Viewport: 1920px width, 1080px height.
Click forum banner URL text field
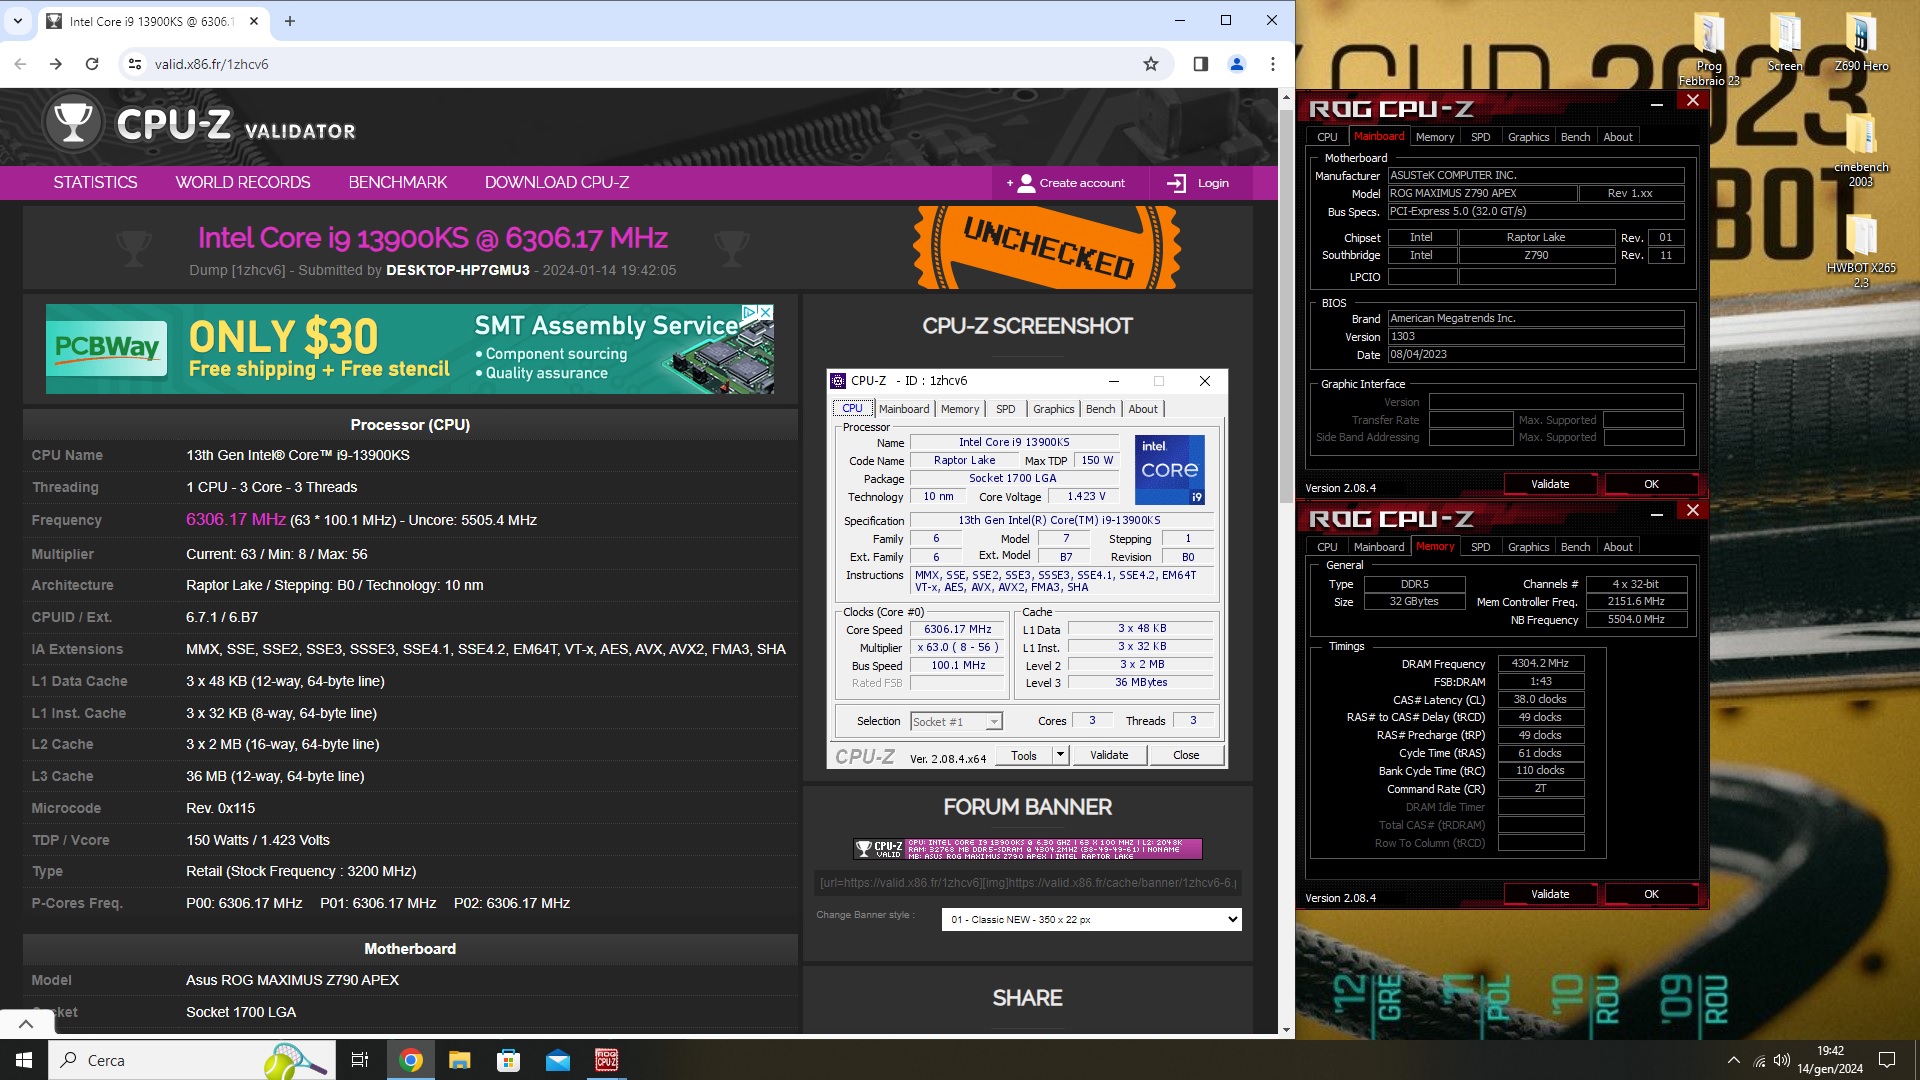click(1028, 882)
